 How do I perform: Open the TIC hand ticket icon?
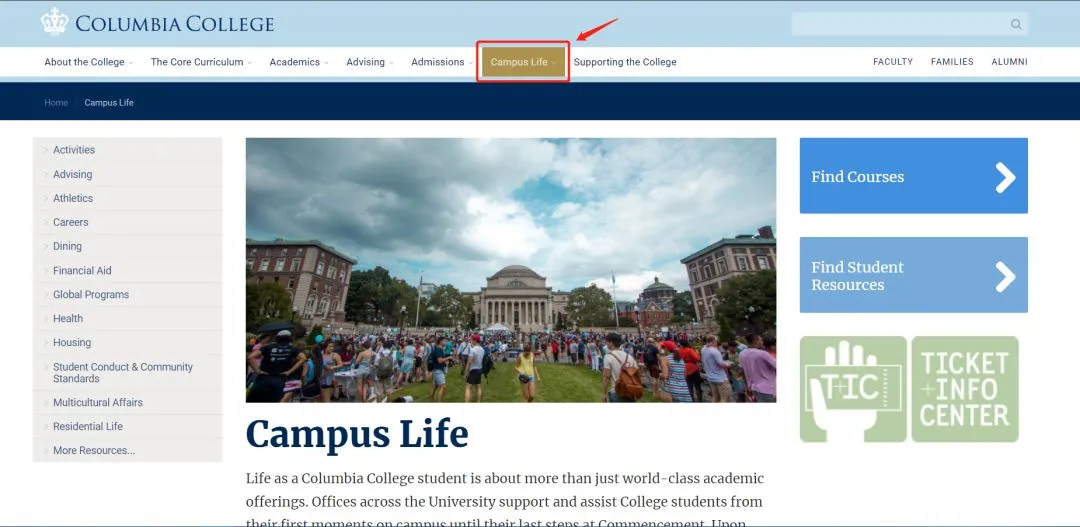point(853,389)
